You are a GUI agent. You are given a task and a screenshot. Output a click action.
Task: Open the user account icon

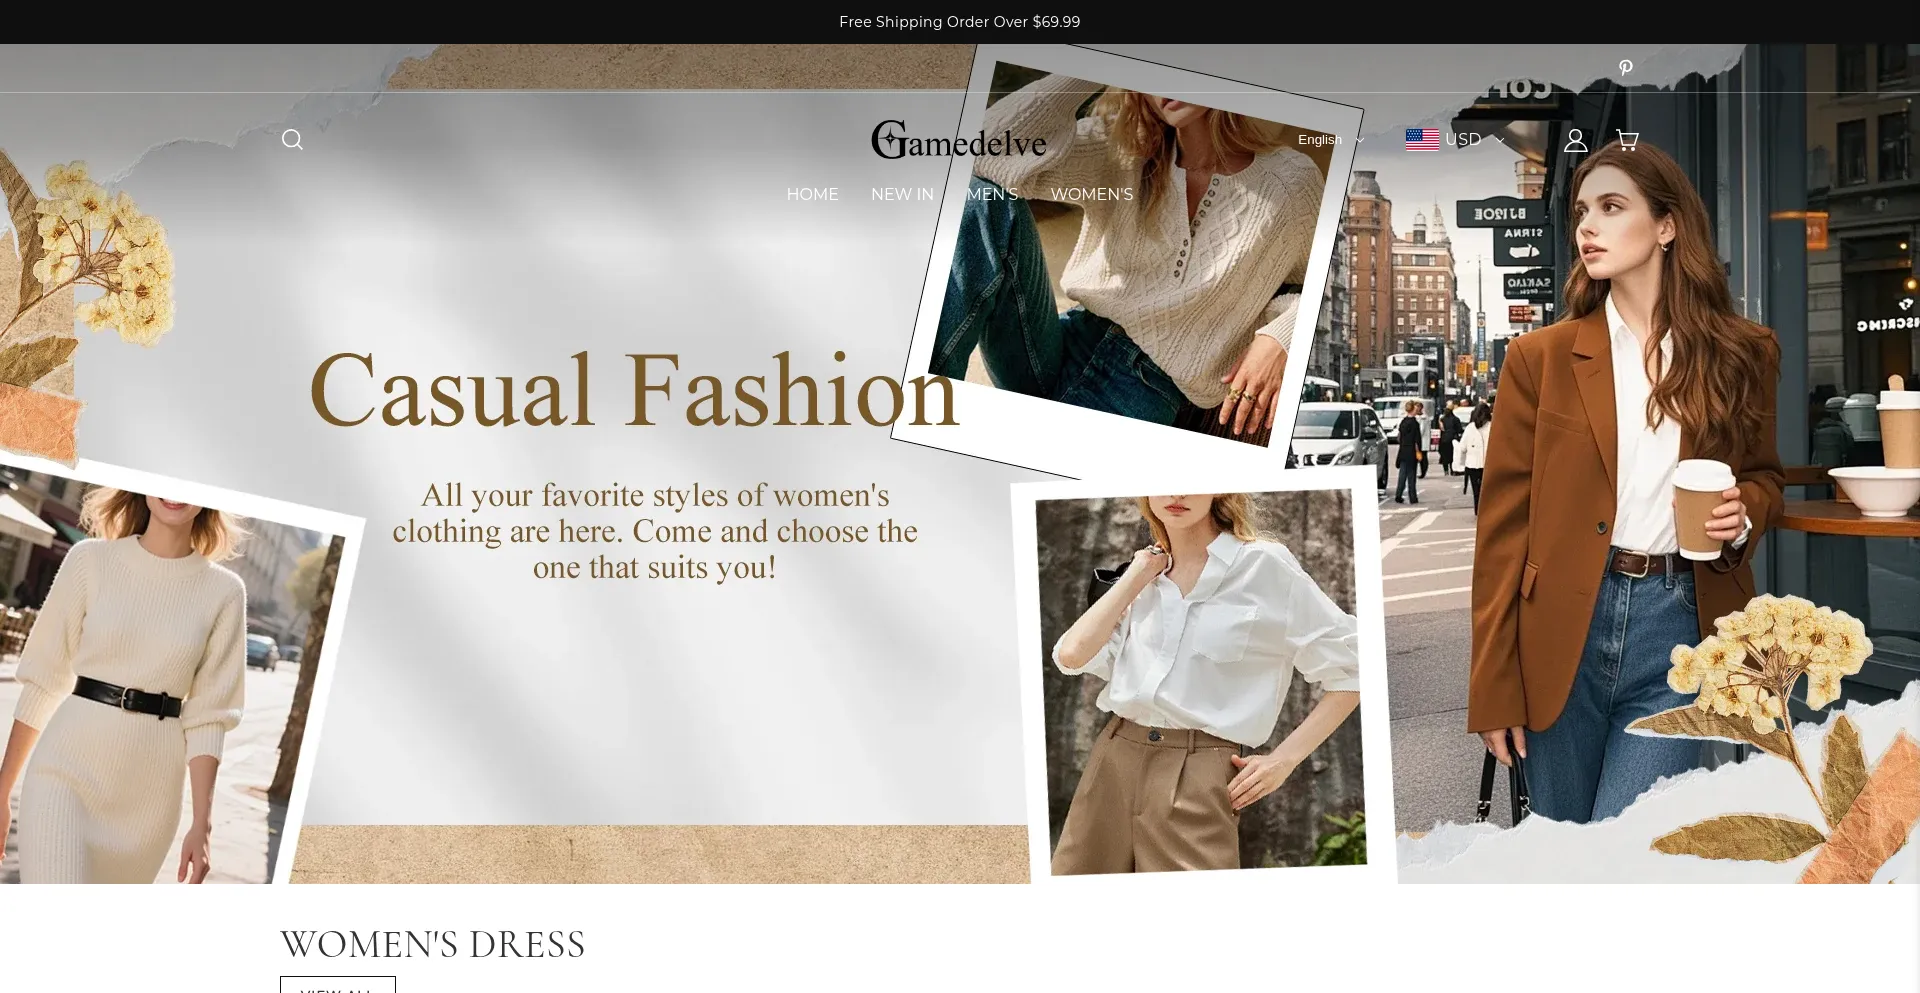pos(1575,140)
